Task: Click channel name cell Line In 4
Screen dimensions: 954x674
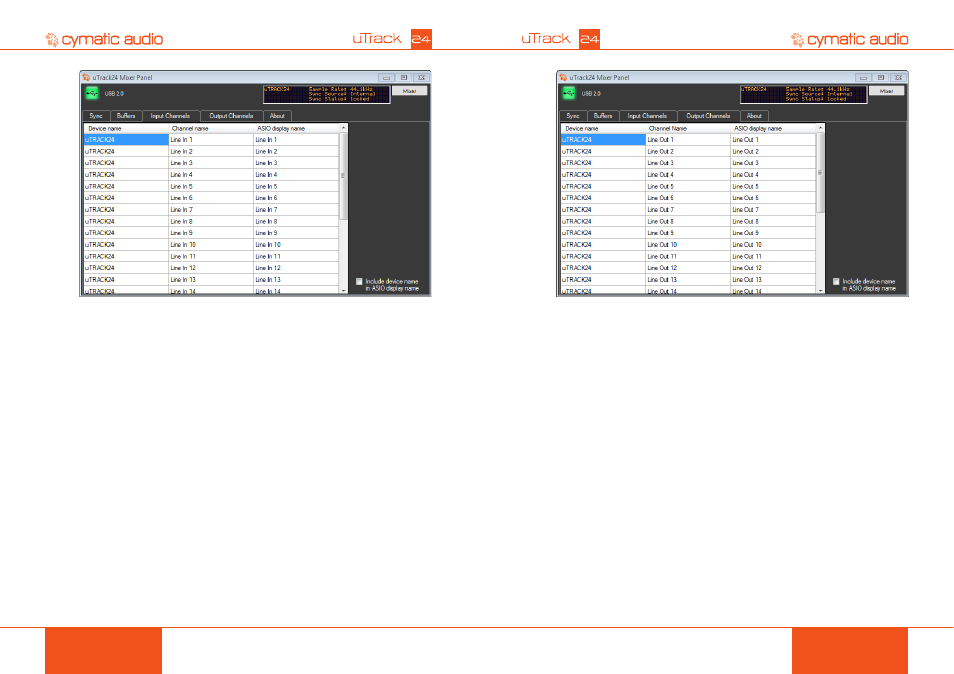Action: click(211, 175)
